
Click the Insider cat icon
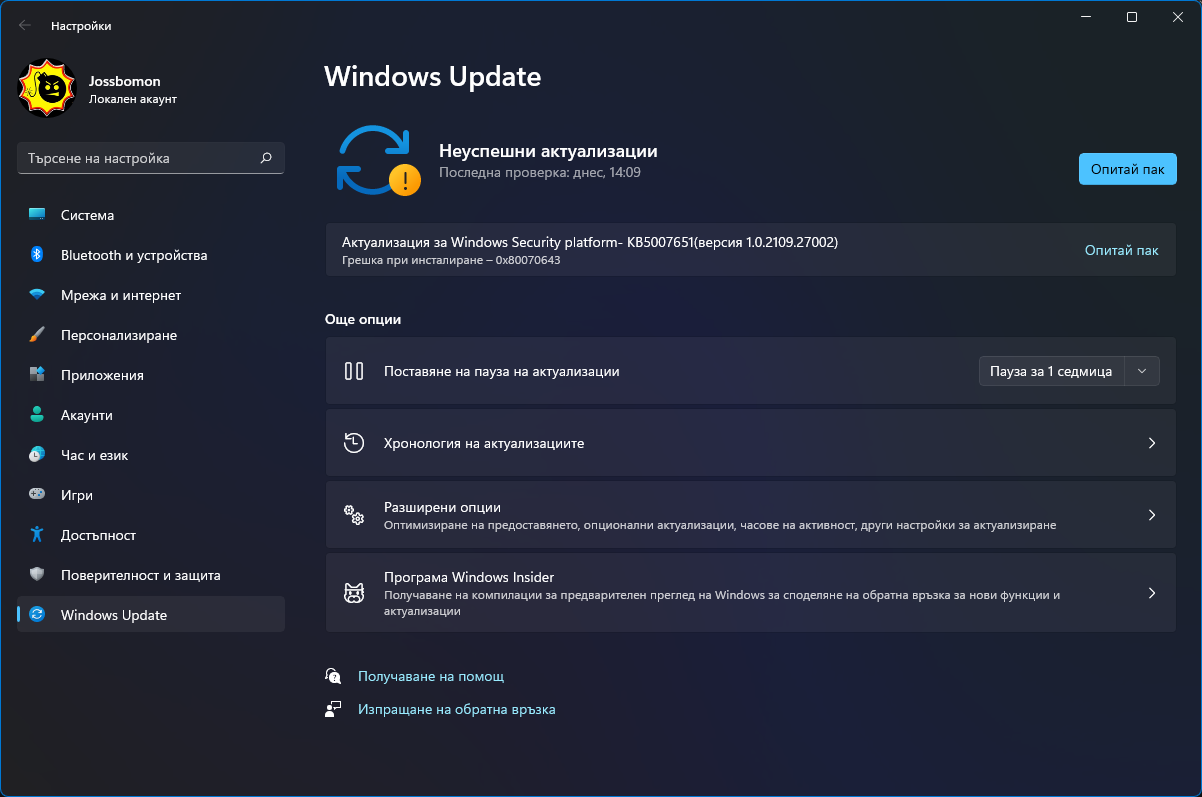click(354, 593)
